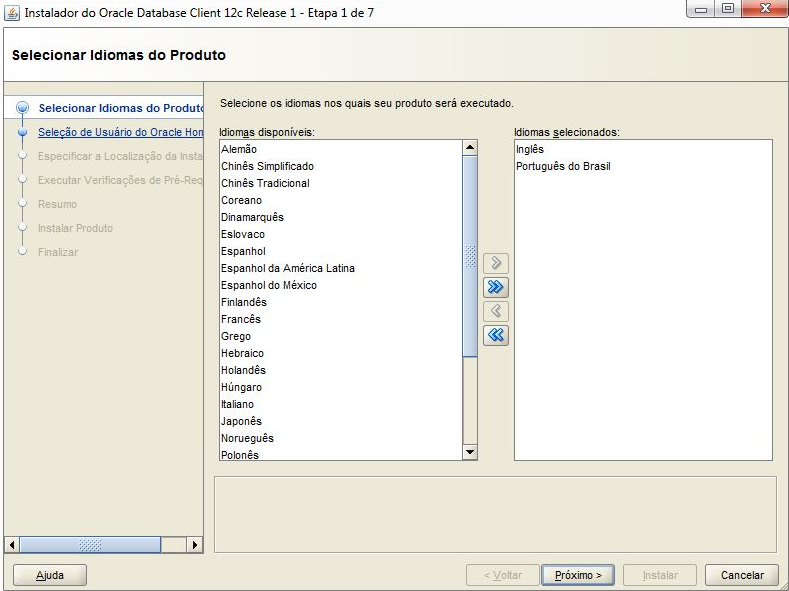
Task: Click the single left arrow remove button
Action: point(496,311)
